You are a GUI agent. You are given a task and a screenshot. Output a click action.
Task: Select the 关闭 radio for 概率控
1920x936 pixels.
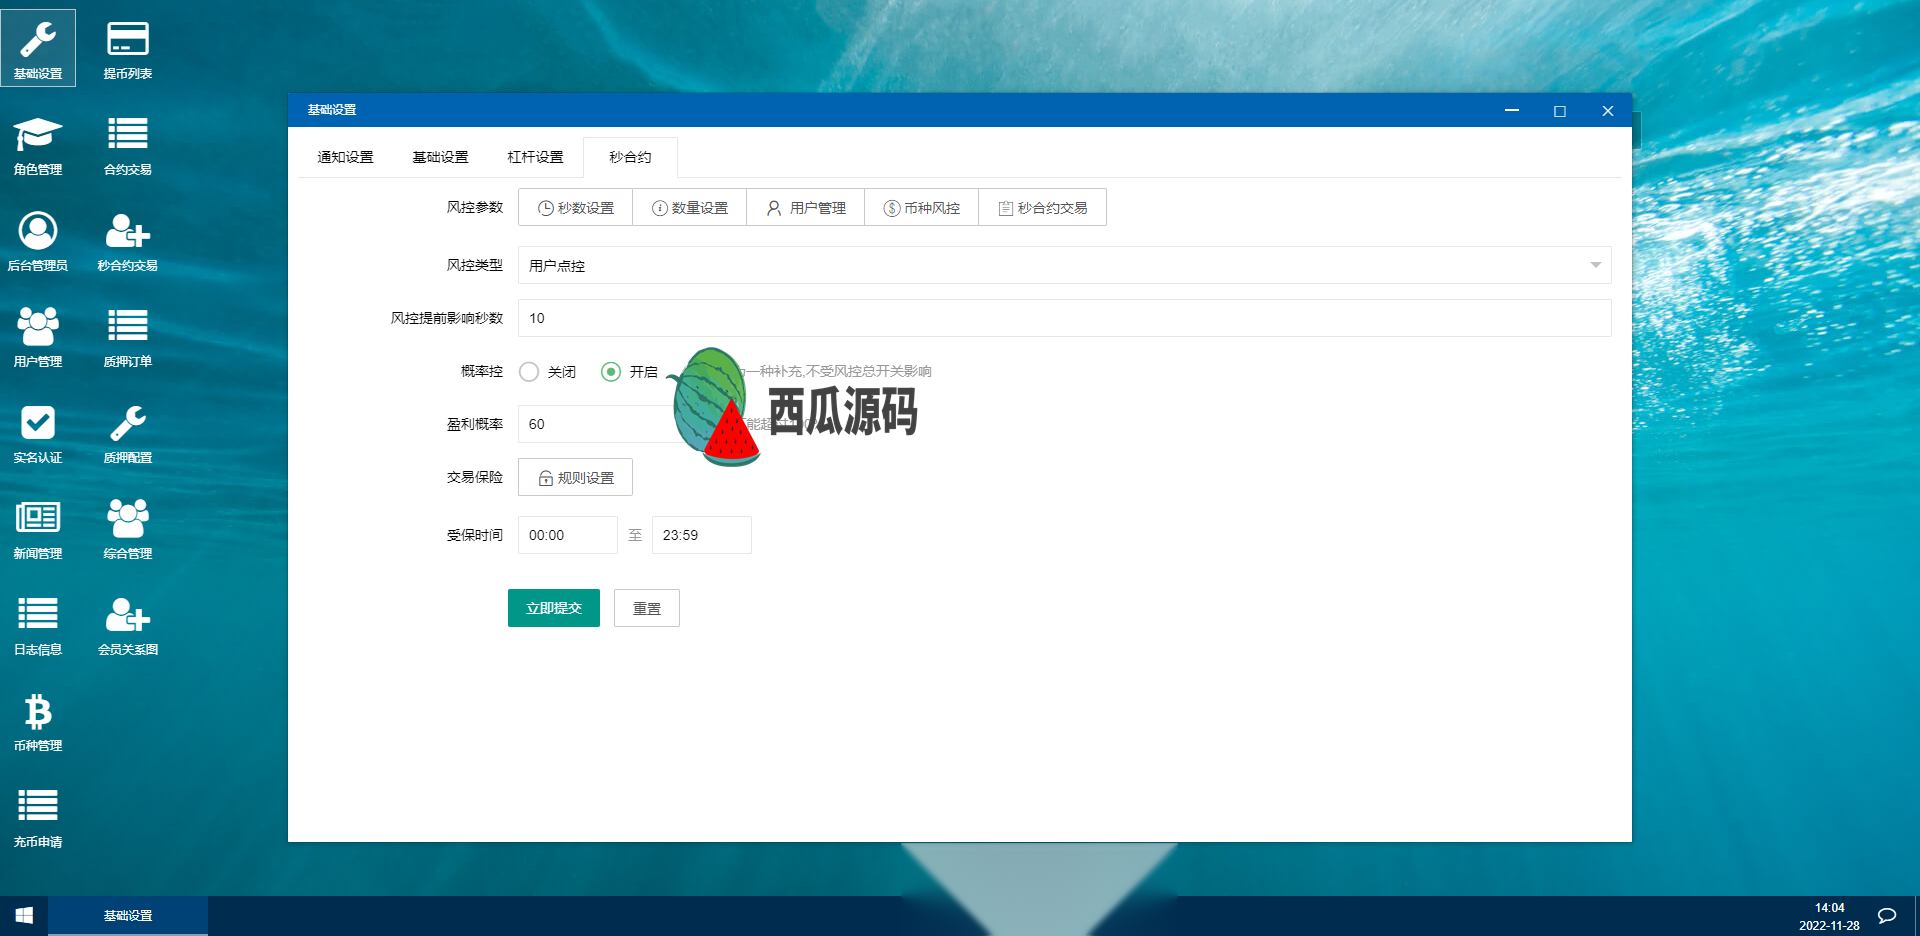pos(529,372)
